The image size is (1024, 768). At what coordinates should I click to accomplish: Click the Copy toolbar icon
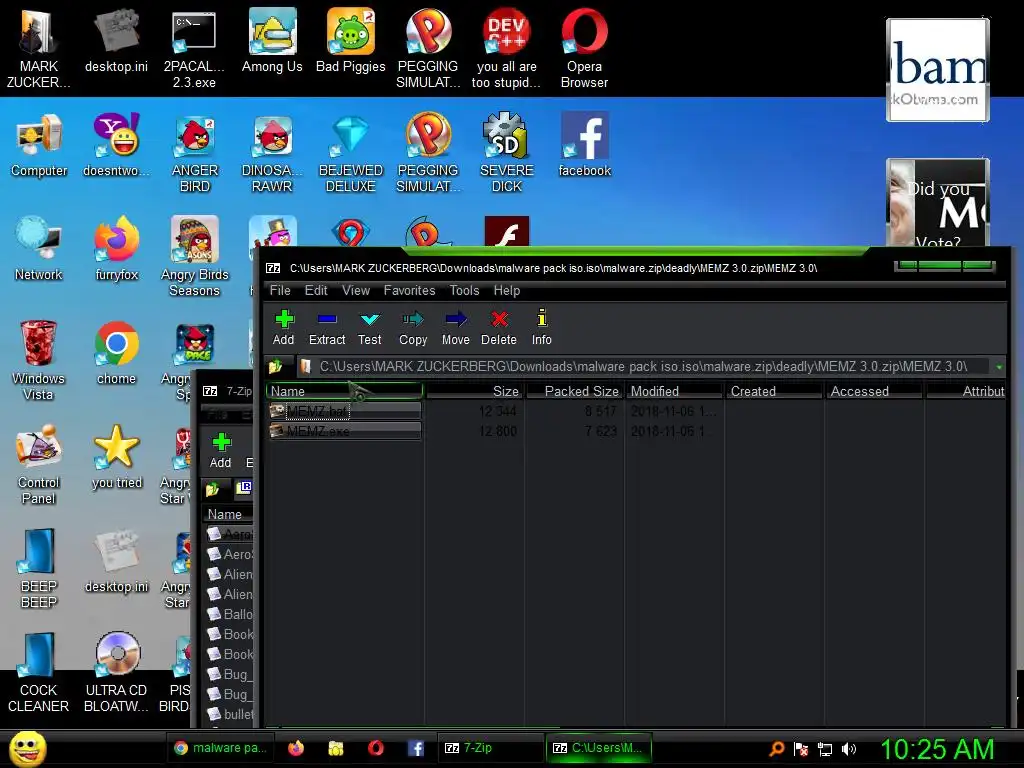coord(413,327)
